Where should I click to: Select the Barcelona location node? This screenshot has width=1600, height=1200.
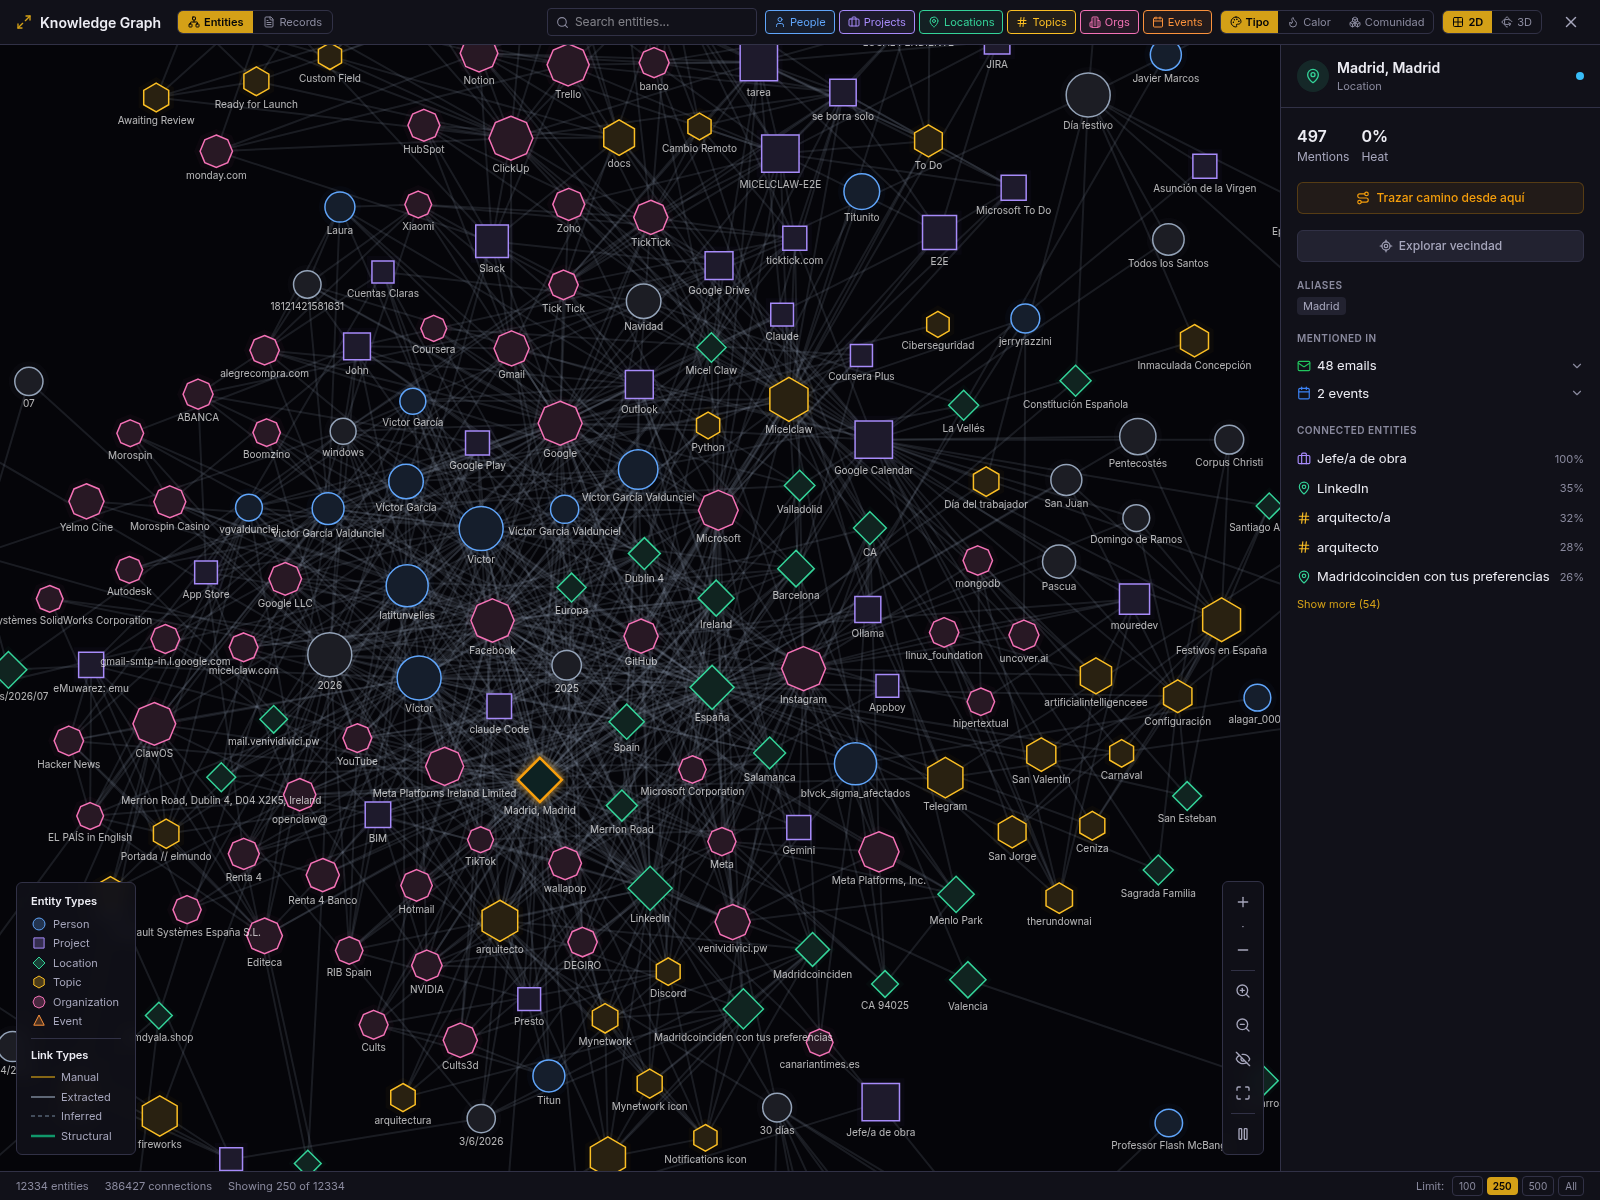coord(796,569)
